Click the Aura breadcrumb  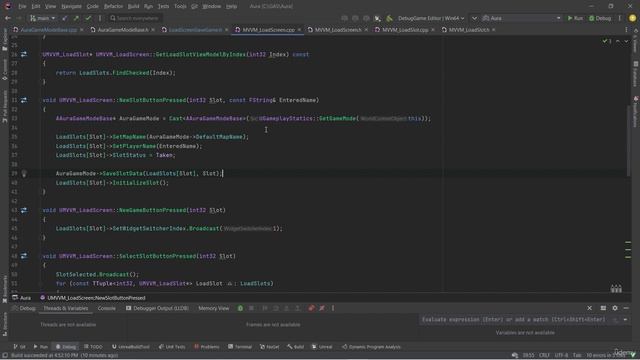click(x=22, y=298)
